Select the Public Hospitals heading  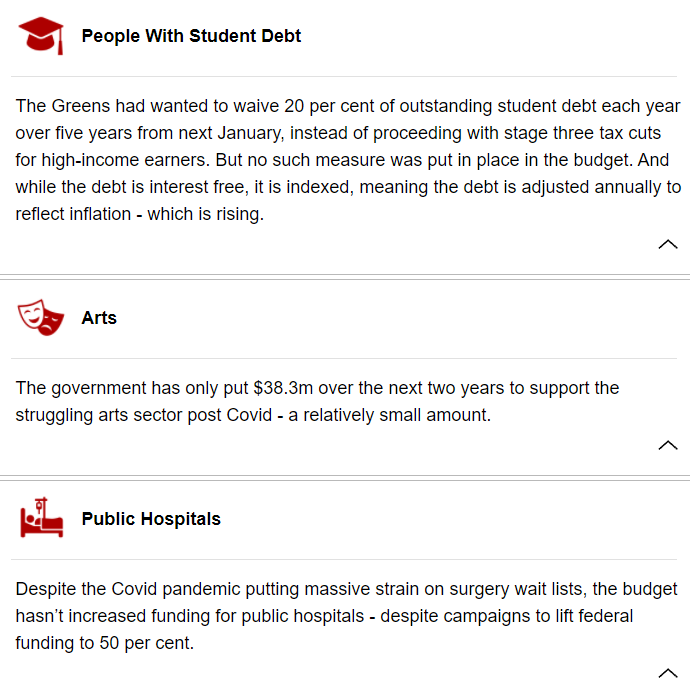pyautogui.click(x=151, y=519)
